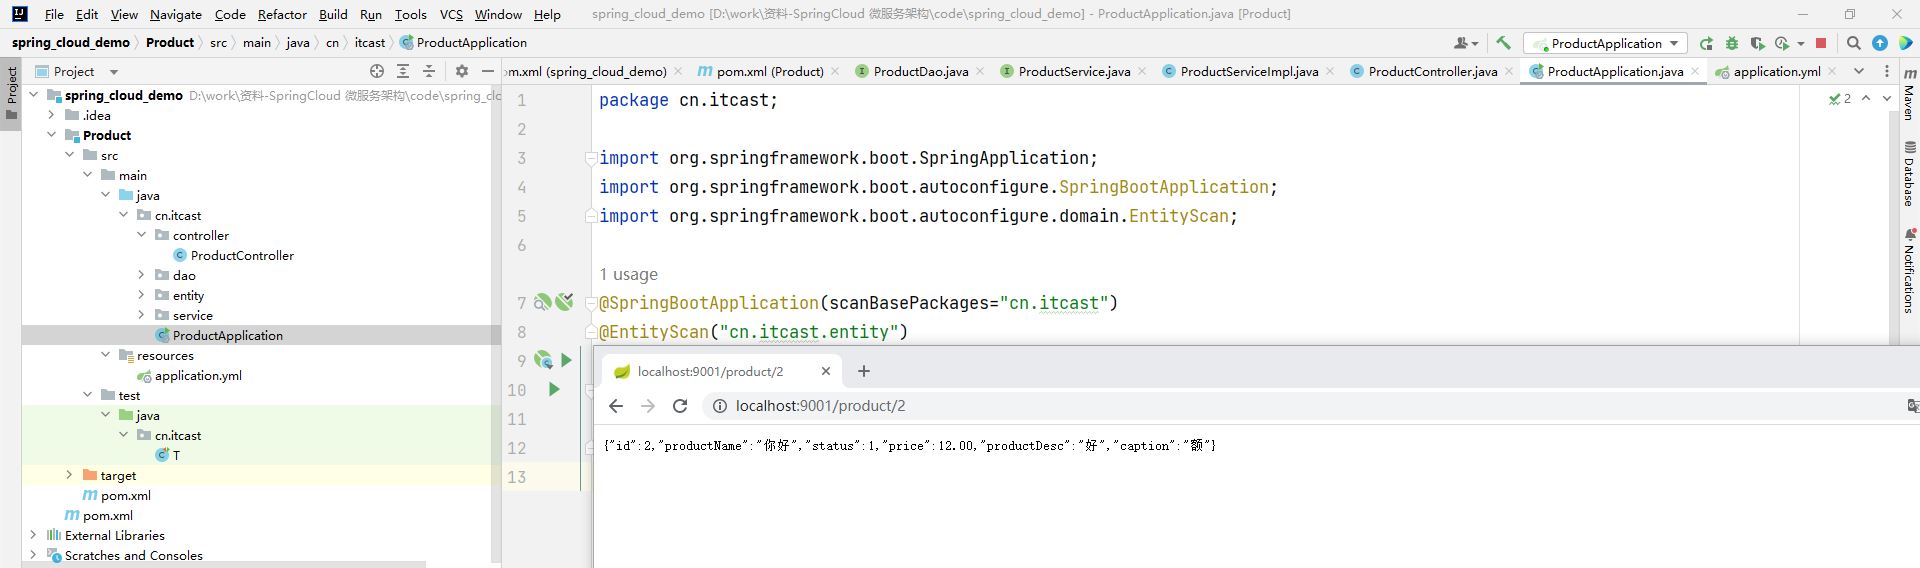The image size is (1920, 568).
Task: Click the run gutter arrow on line 9
Action: point(567,360)
